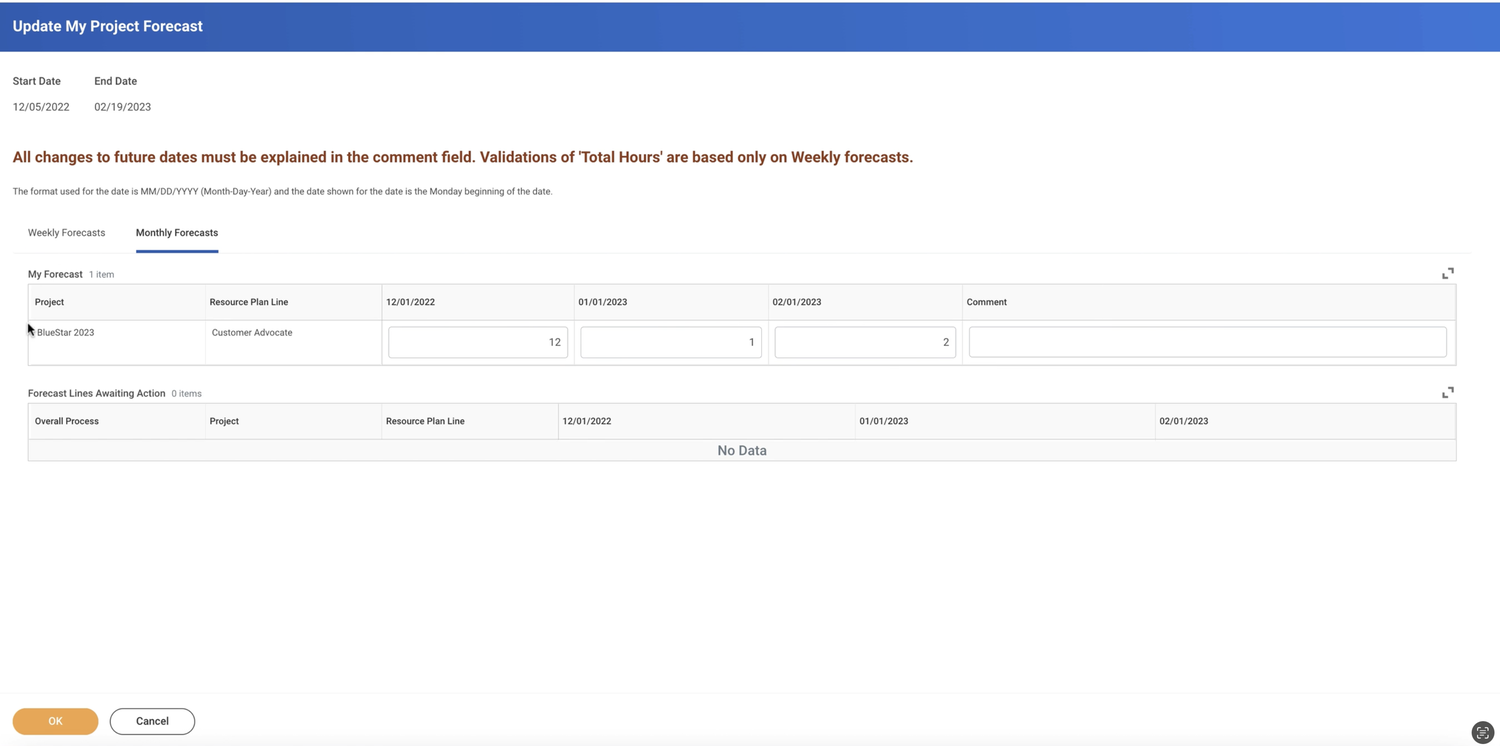Click the Comment column header
The width and height of the screenshot is (1500, 746).
pyautogui.click(x=986, y=301)
